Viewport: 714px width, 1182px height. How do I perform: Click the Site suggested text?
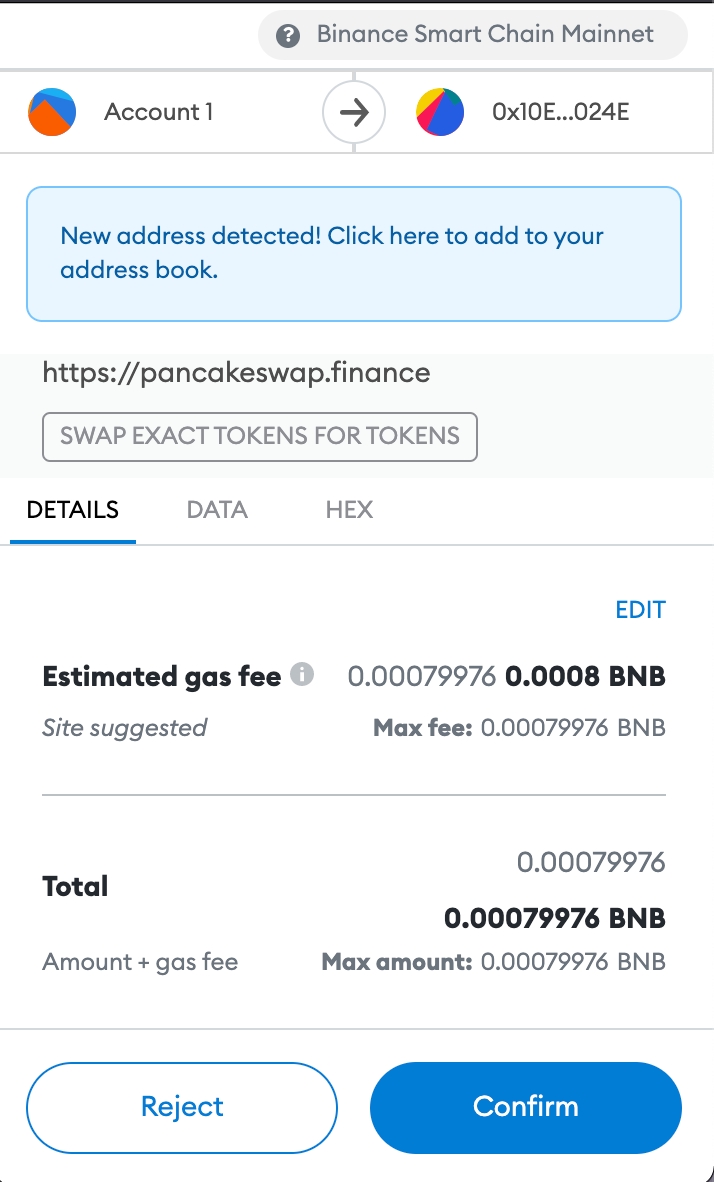point(124,728)
